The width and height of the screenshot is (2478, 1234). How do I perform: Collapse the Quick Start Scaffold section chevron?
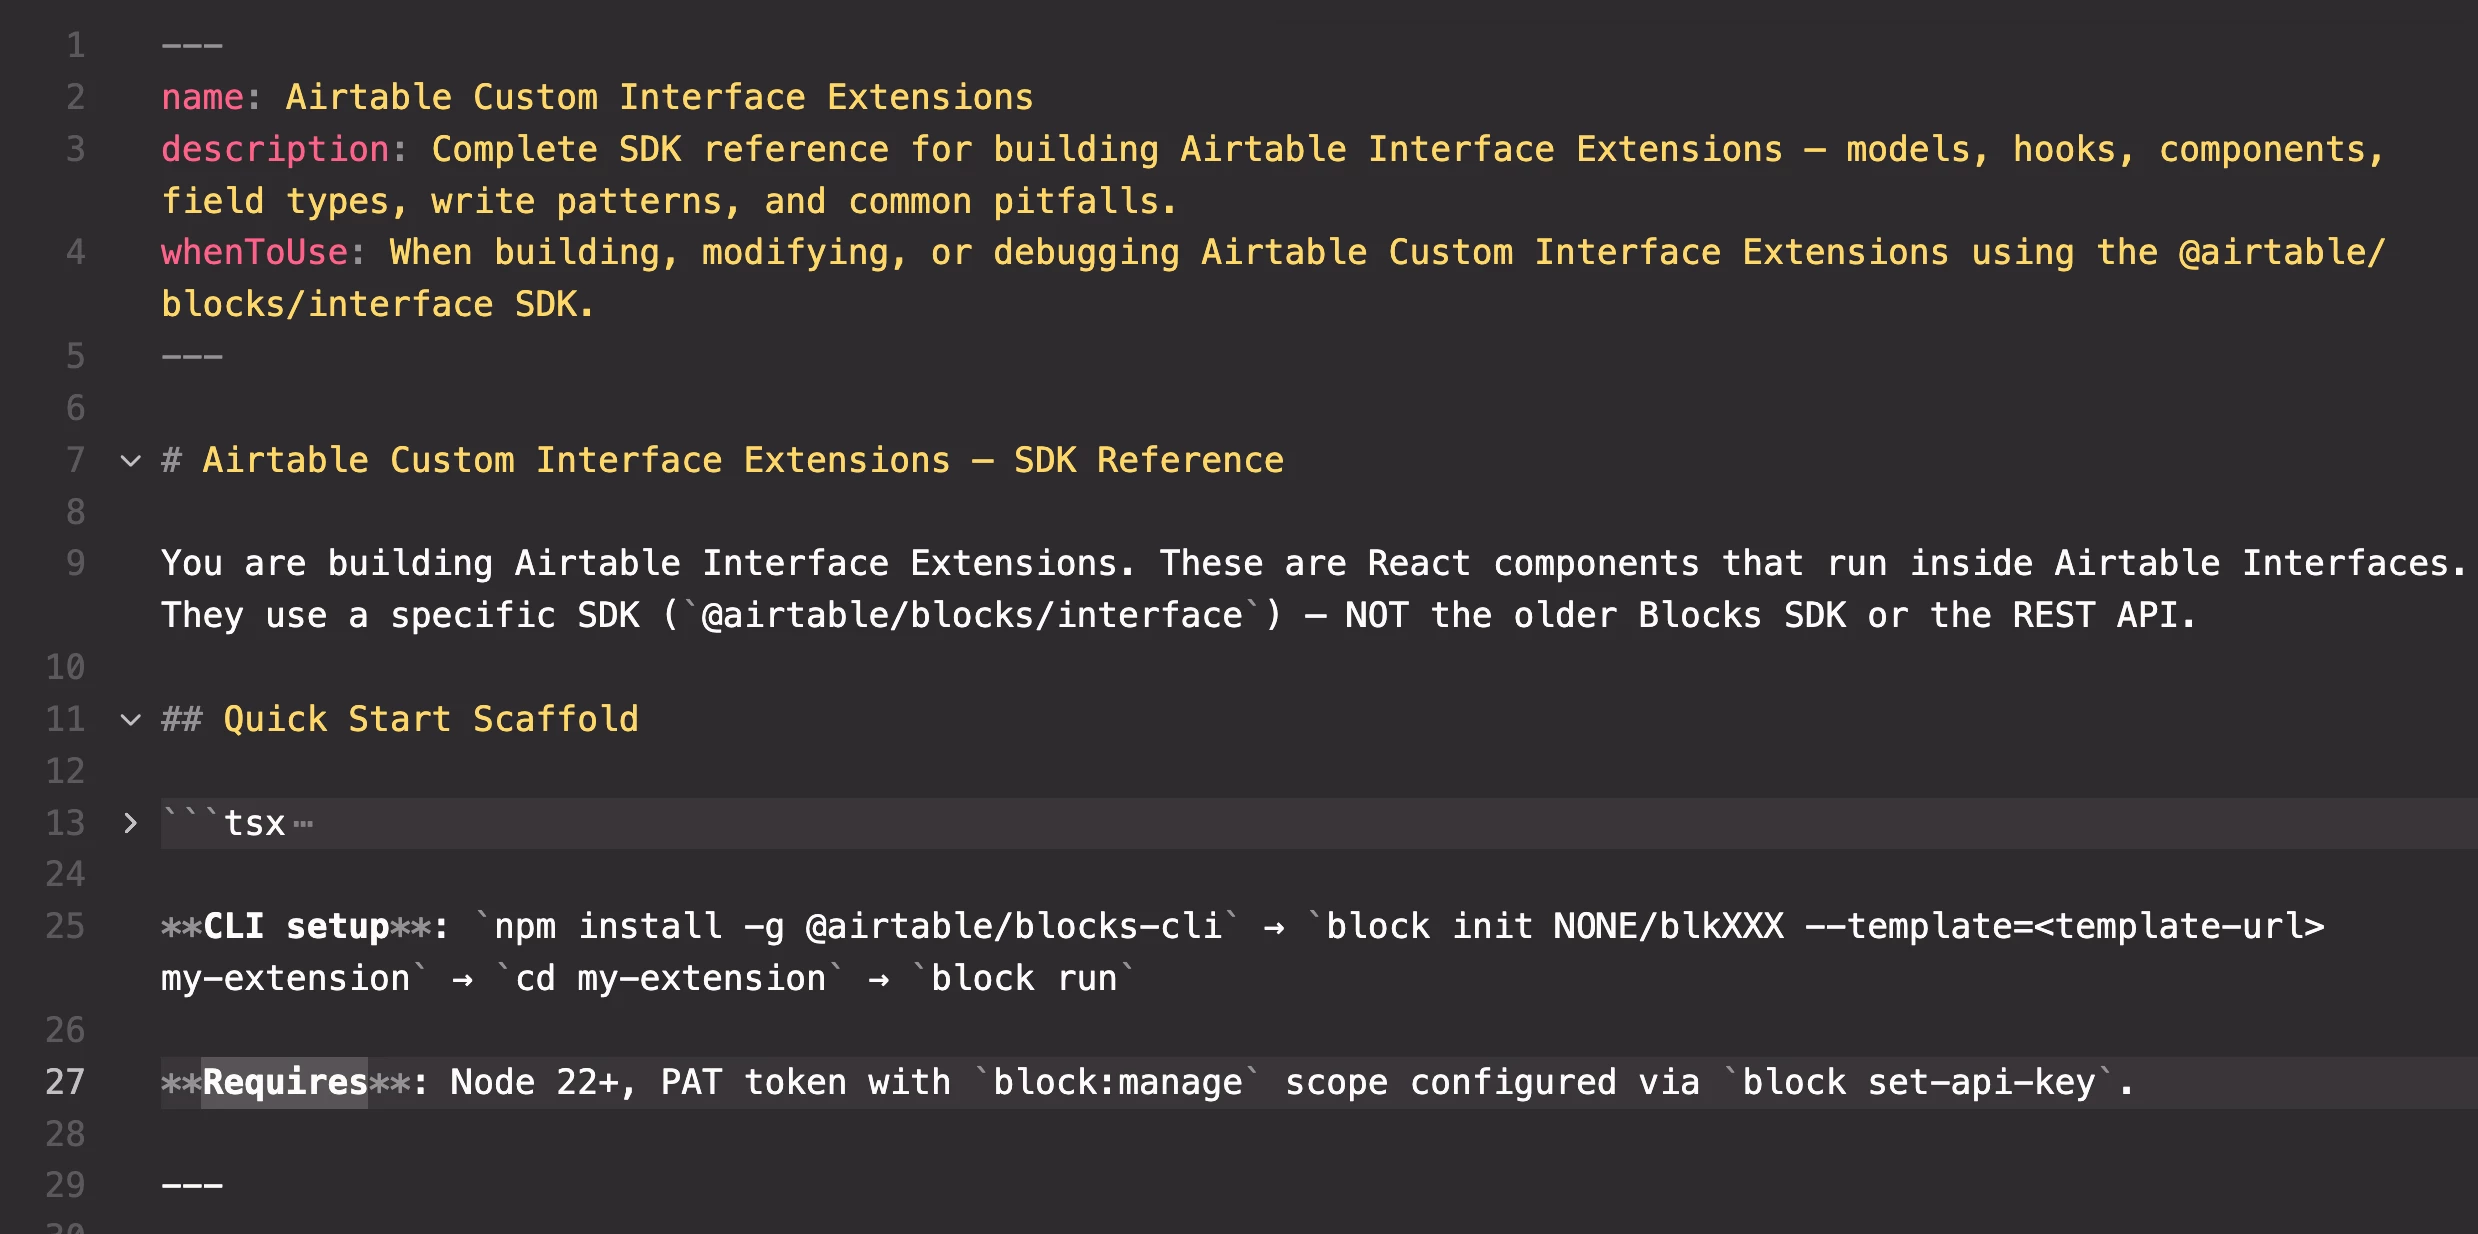click(x=130, y=720)
